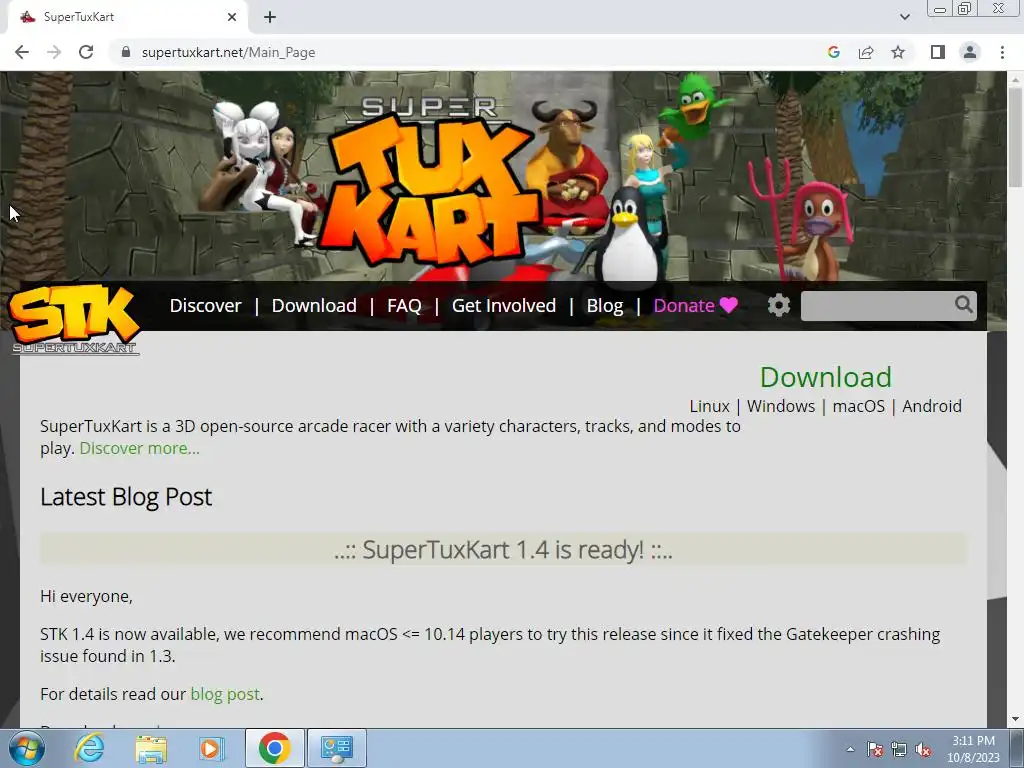Choose the macOS download link

pos(858,406)
